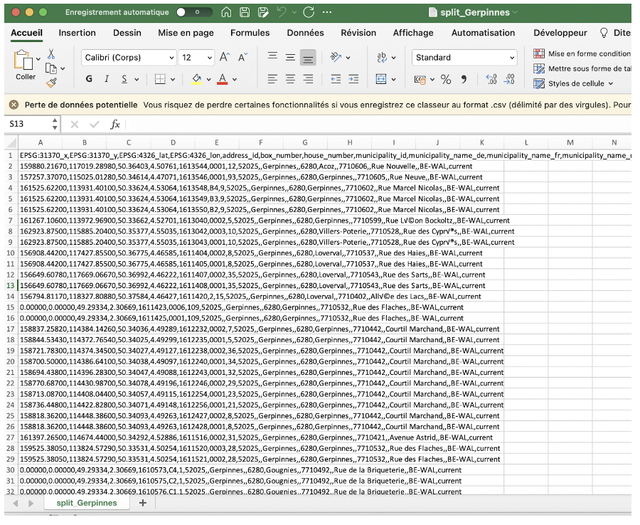Open undo history dropdown arrow
This screenshot has width=640, height=525.
(x=294, y=12)
